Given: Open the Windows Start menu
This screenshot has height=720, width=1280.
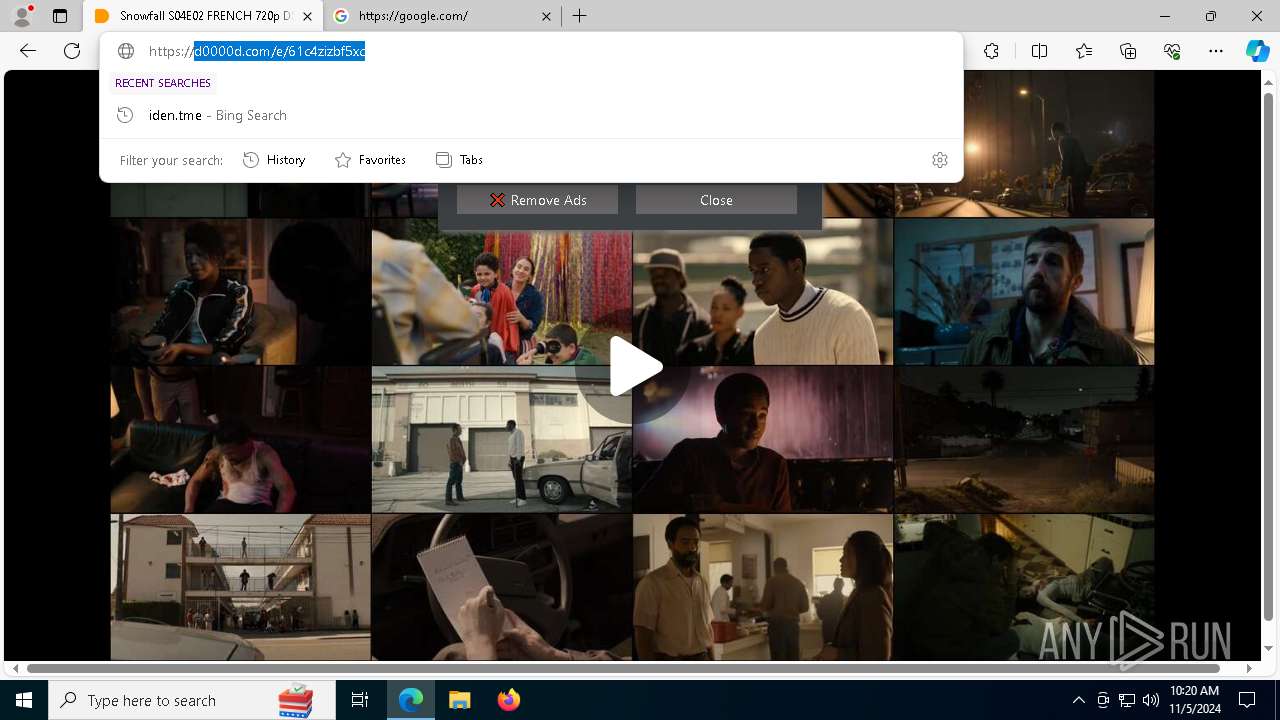Looking at the screenshot, I should click(24, 700).
